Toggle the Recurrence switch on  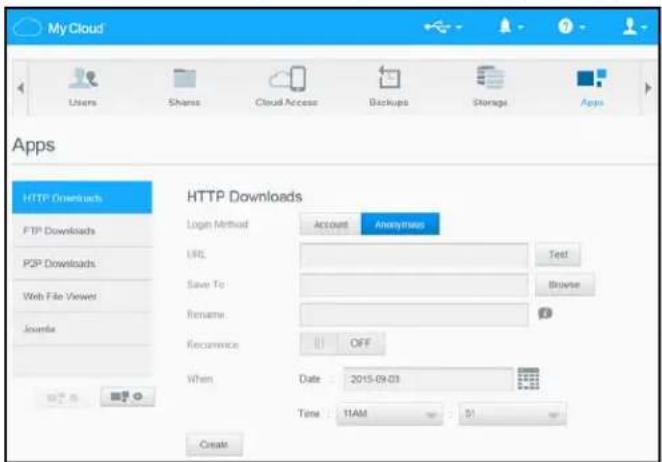pyautogui.click(x=342, y=343)
